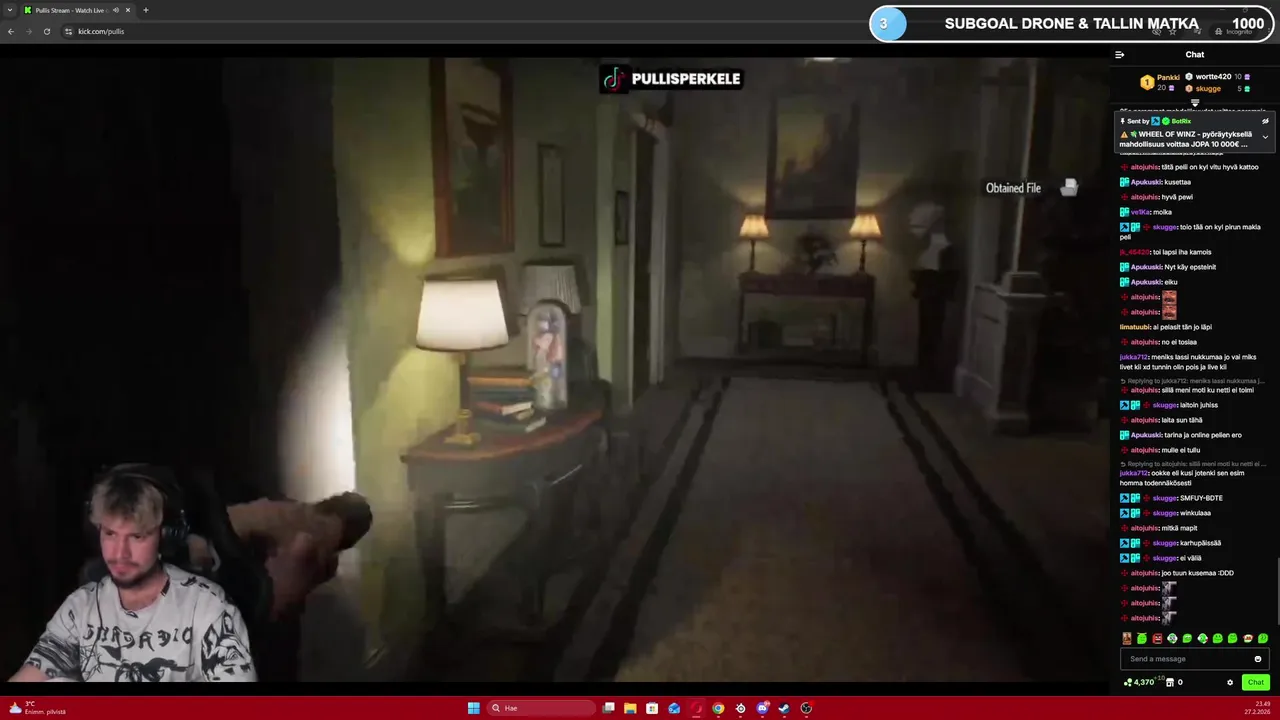Expand the pinned WHEEL OF WINZ message
The width and height of the screenshot is (1280, 720).
1265,137
